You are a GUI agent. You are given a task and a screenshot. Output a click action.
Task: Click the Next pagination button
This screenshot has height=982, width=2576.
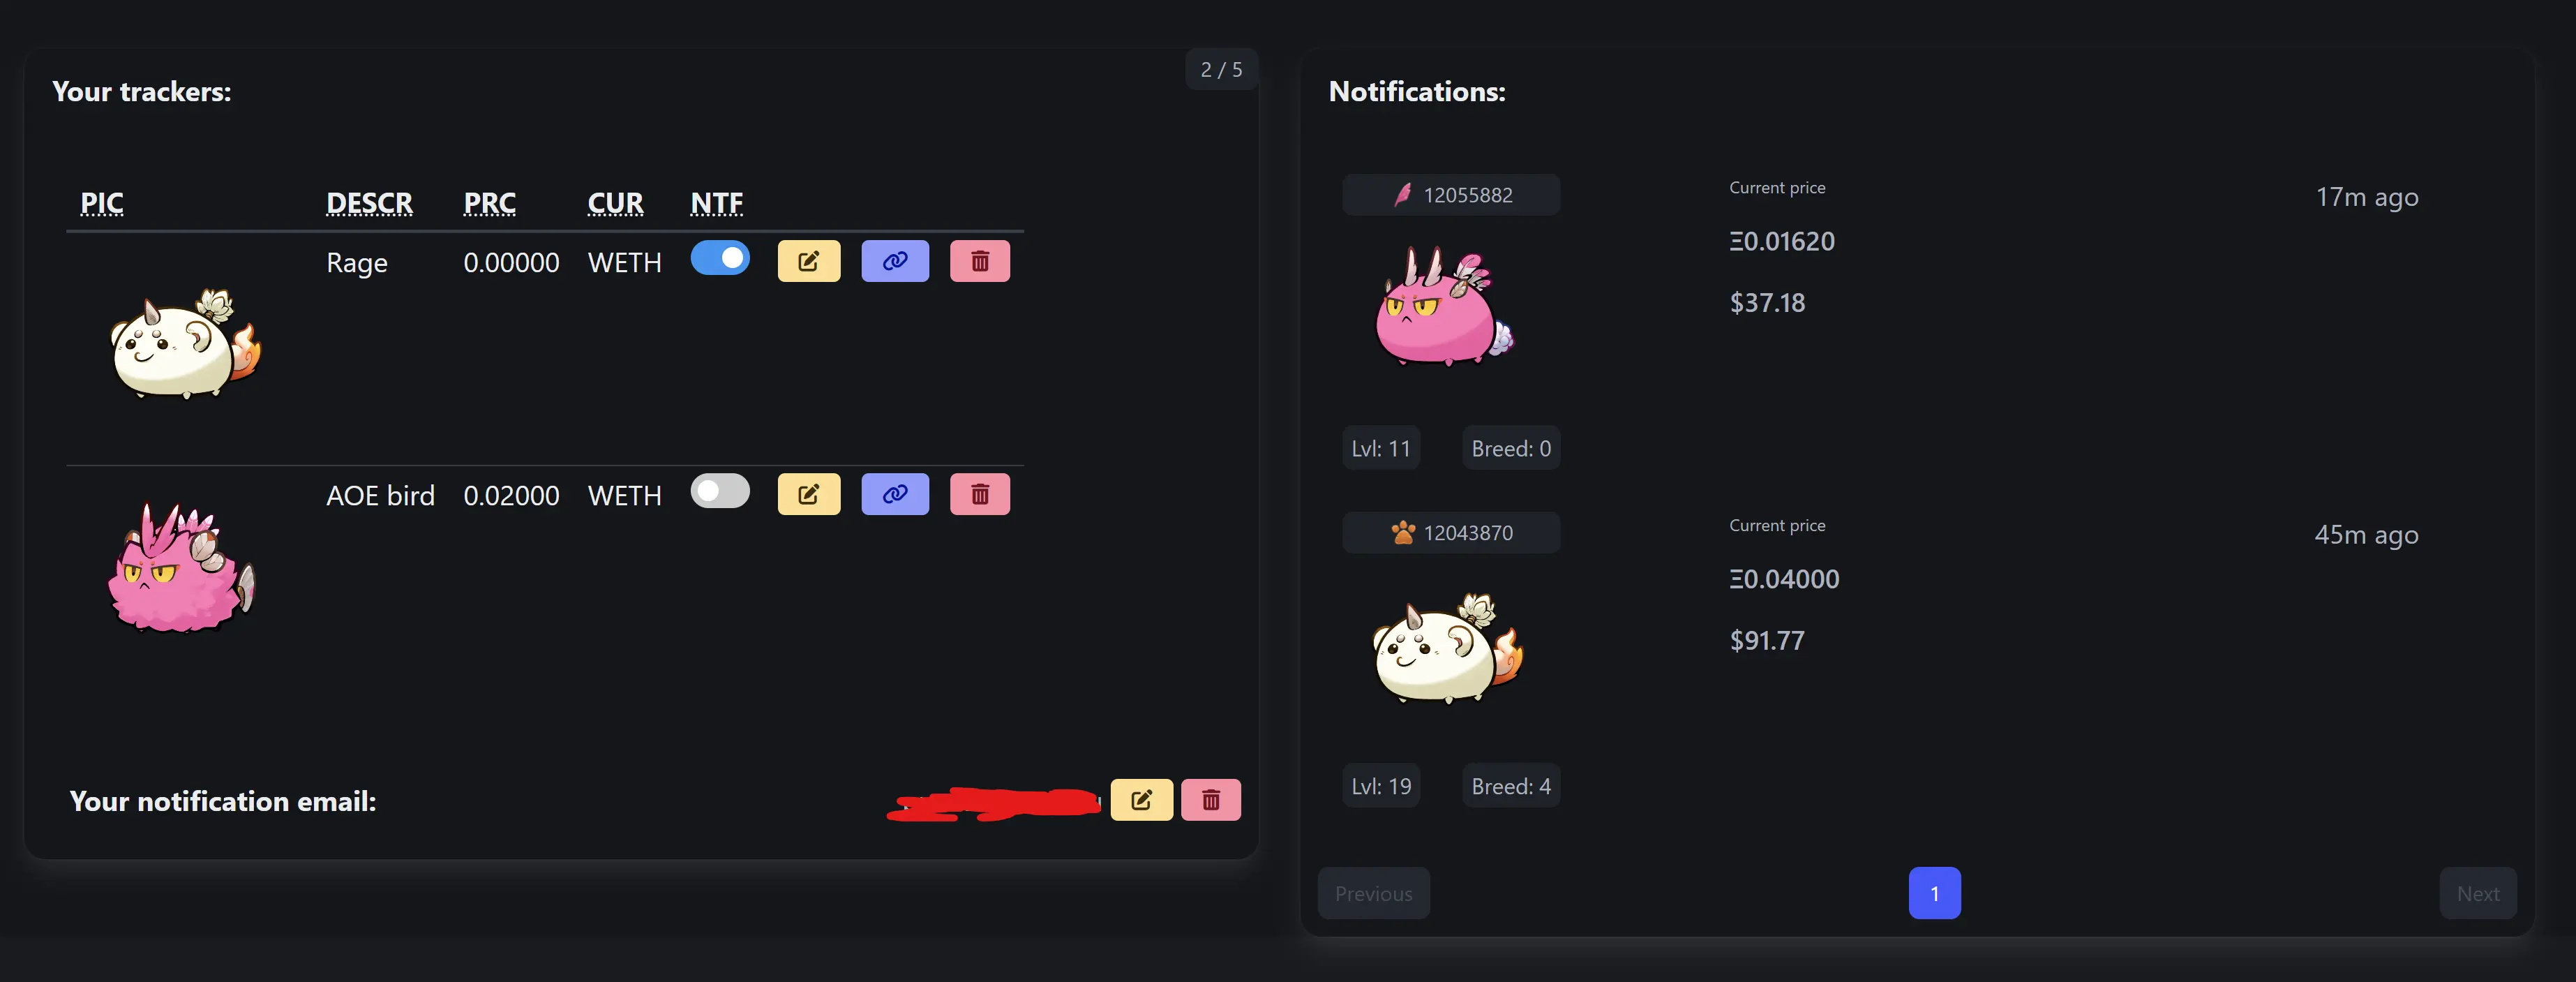click(x=2479, y=893)
